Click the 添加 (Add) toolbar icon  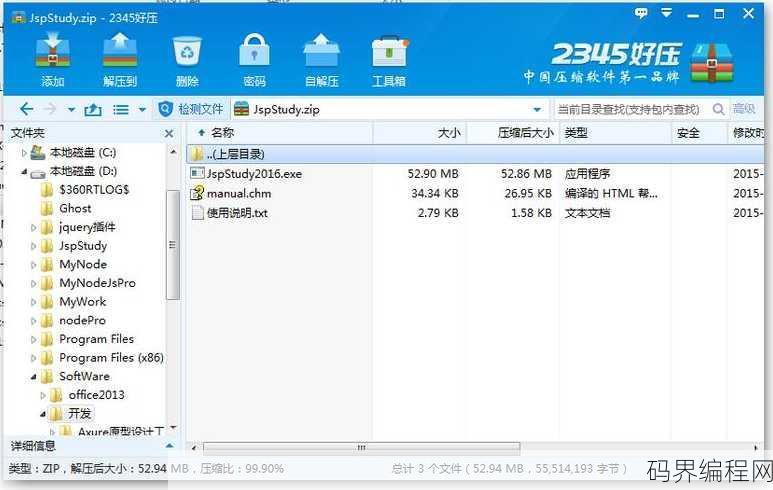tap(52, 50)
